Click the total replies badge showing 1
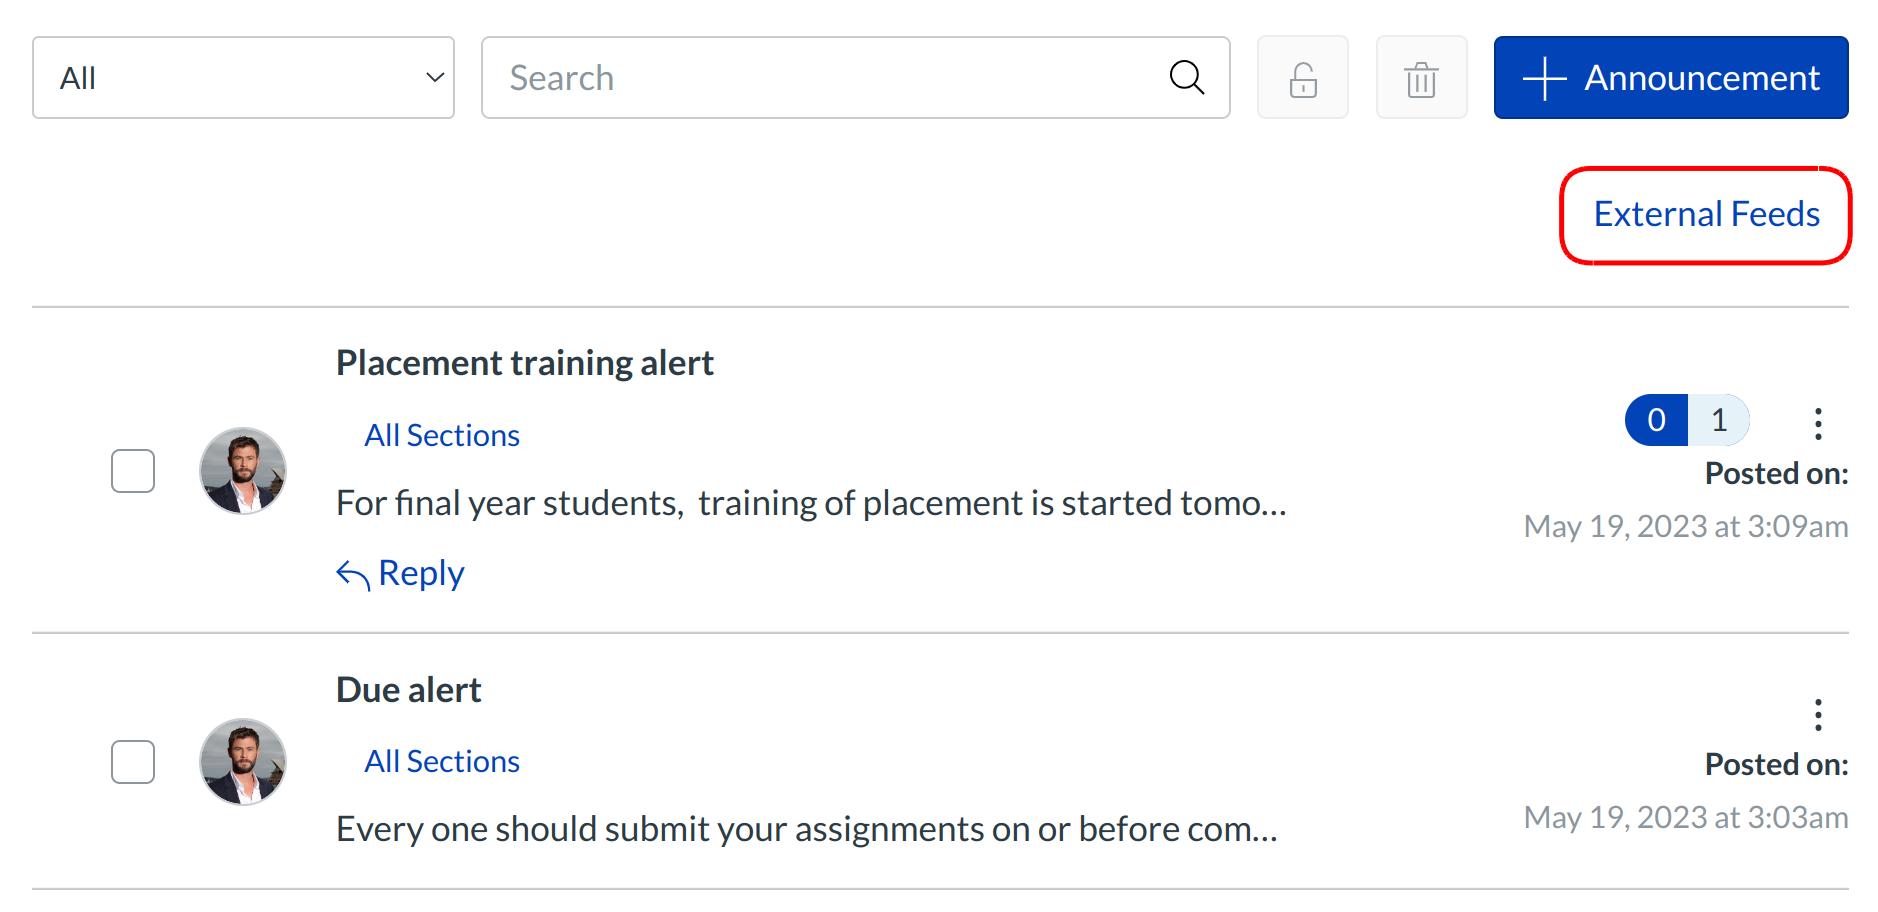The image size is (1878, 912). [1719, 420]
